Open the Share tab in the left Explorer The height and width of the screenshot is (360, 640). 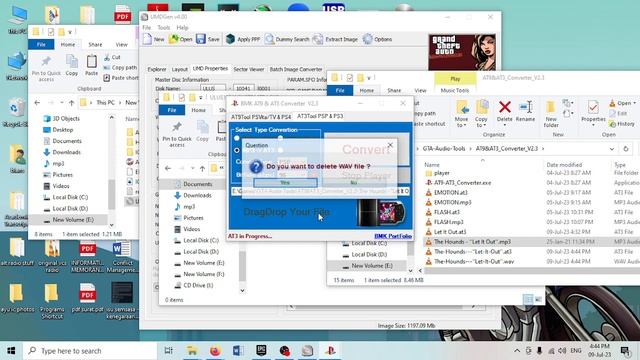95,44
